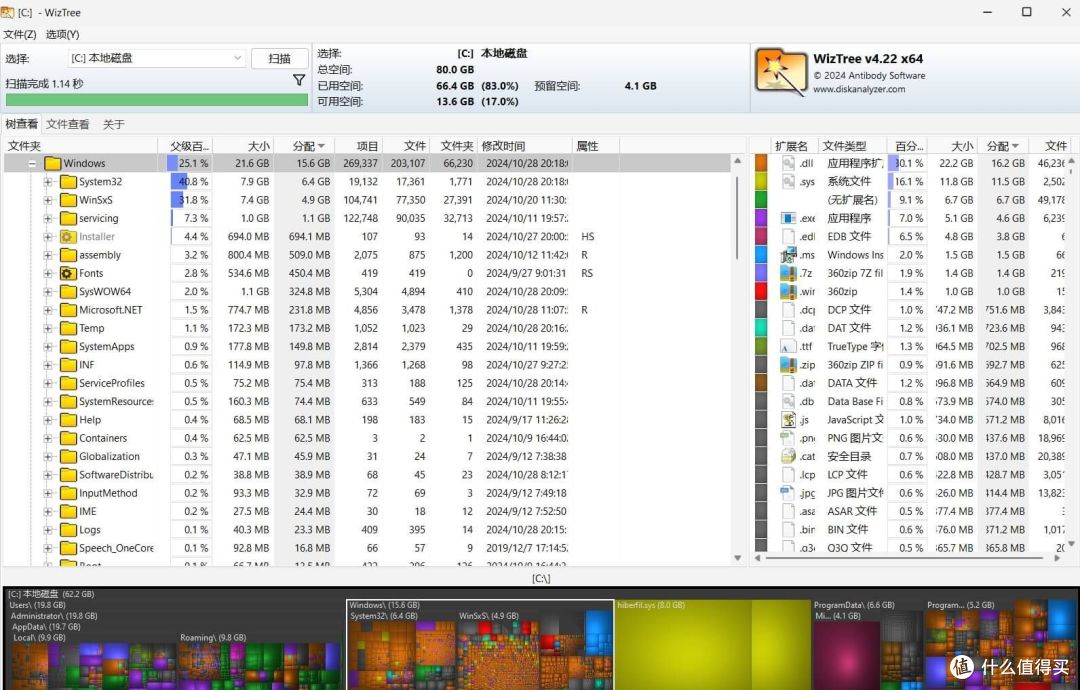This screenshot has width=1080, height=690.
Task: Click the .7z 360zip file icon
Action: coord(789,273)
